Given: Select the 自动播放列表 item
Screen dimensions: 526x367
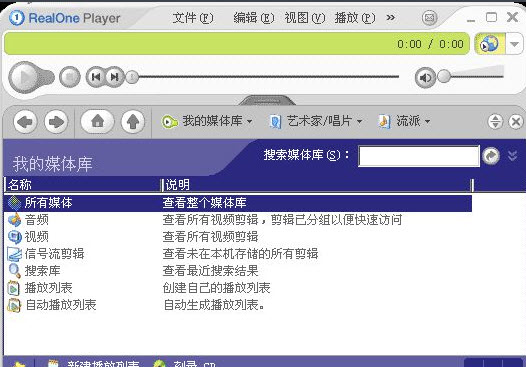Looking at the screenshot, I should [61, 305].
